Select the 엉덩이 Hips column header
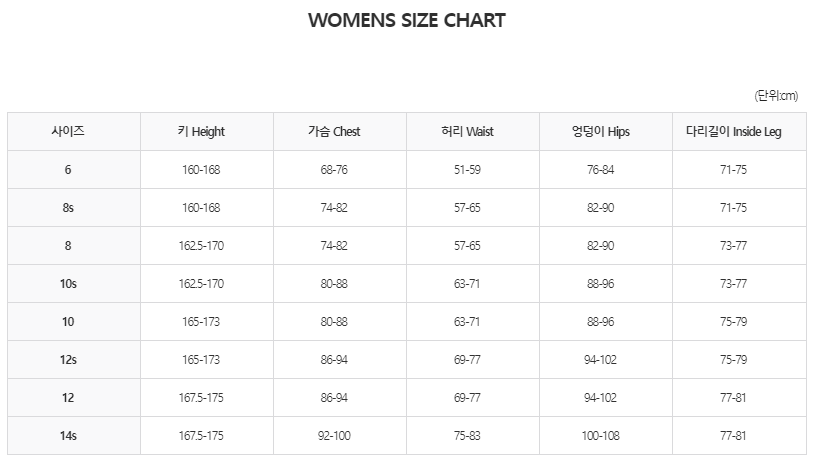 600,131
